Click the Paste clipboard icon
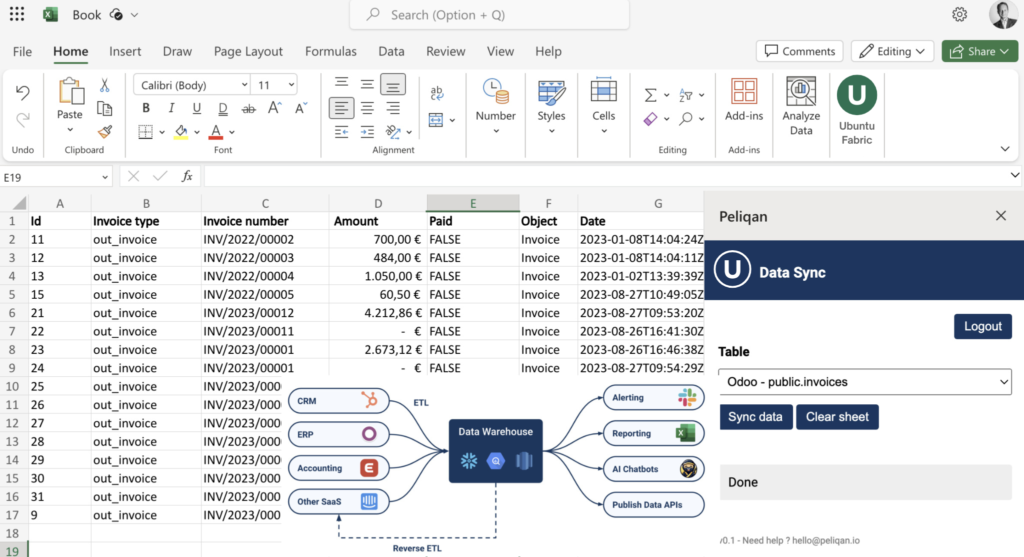 tap(70, 91)
